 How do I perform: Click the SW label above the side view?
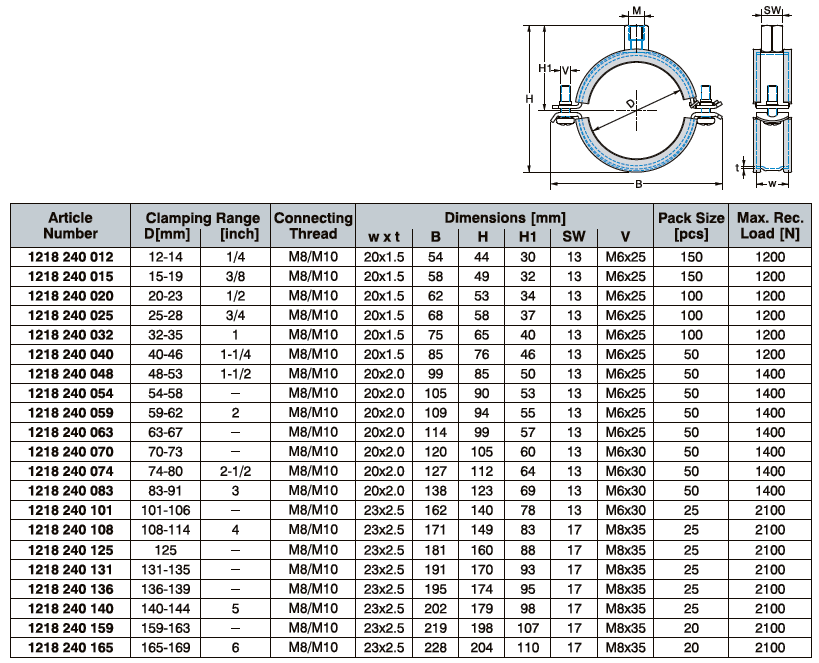[x=772, y=11]
